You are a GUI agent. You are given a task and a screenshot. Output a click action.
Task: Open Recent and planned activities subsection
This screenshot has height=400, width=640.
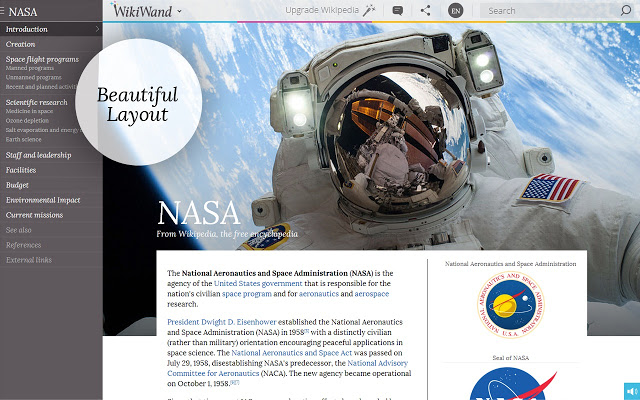tap(41, 87)
